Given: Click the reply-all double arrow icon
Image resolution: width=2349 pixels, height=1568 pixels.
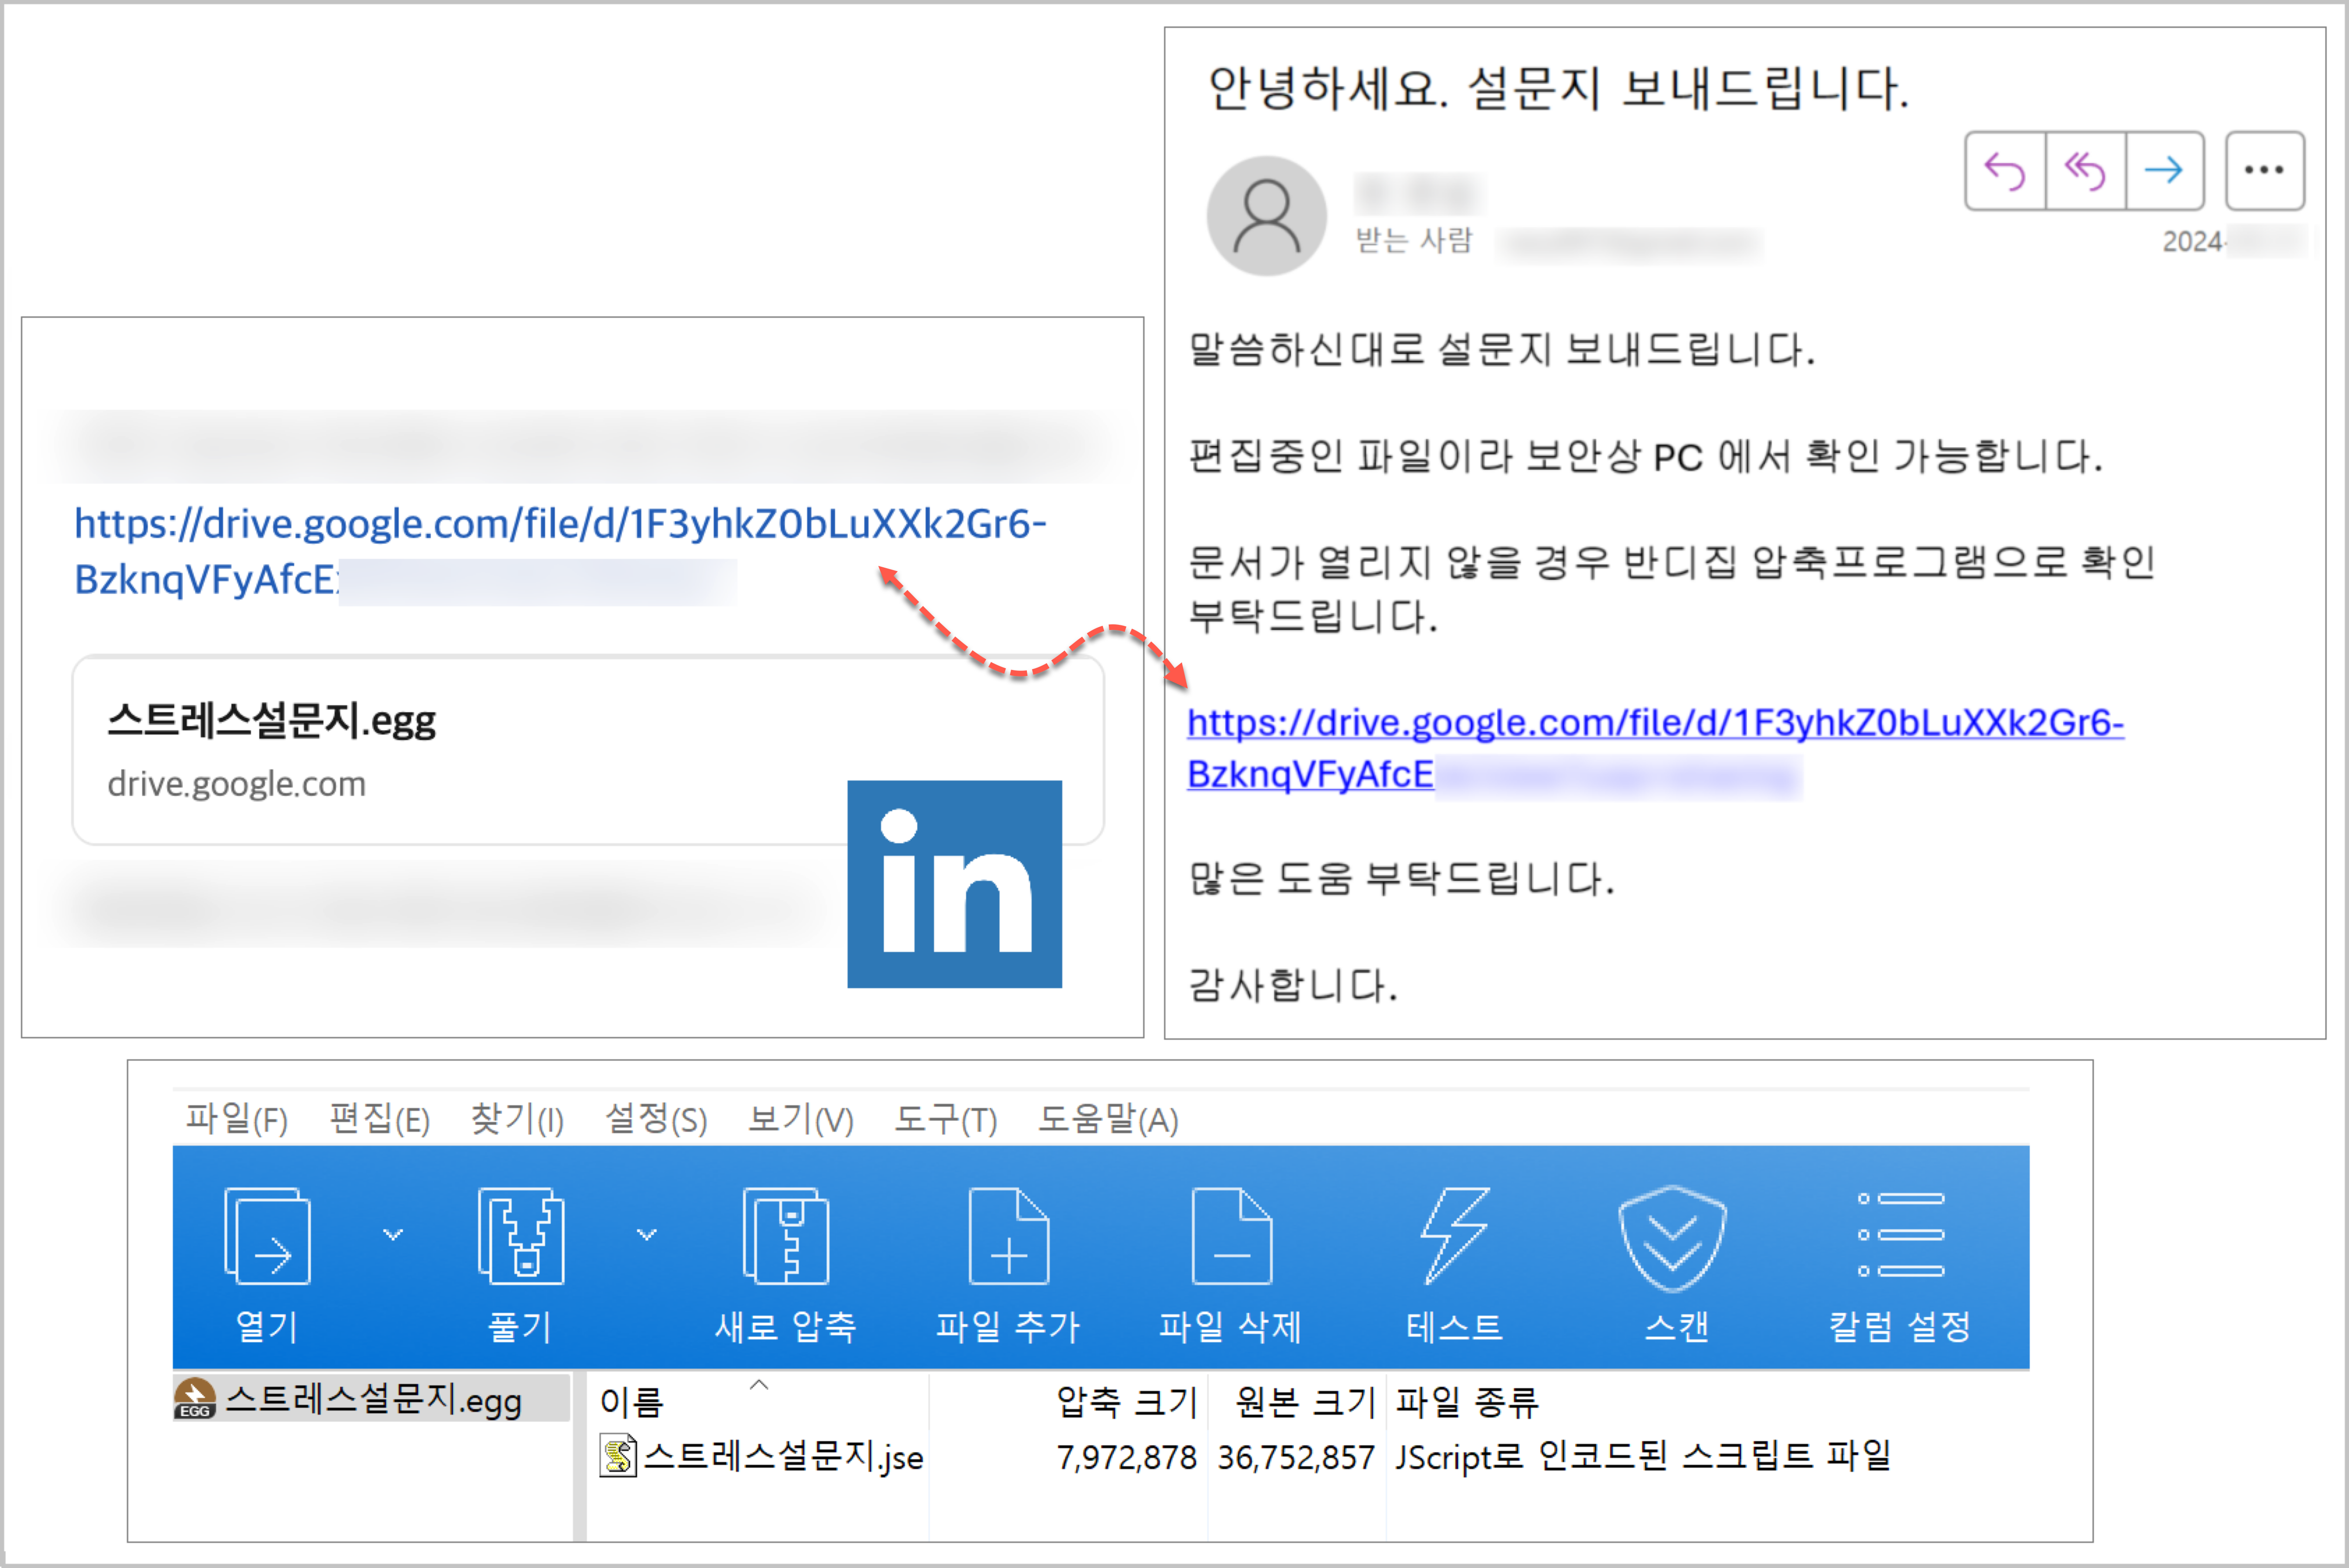Looking at the screenshot, I should click(2085, 171).
